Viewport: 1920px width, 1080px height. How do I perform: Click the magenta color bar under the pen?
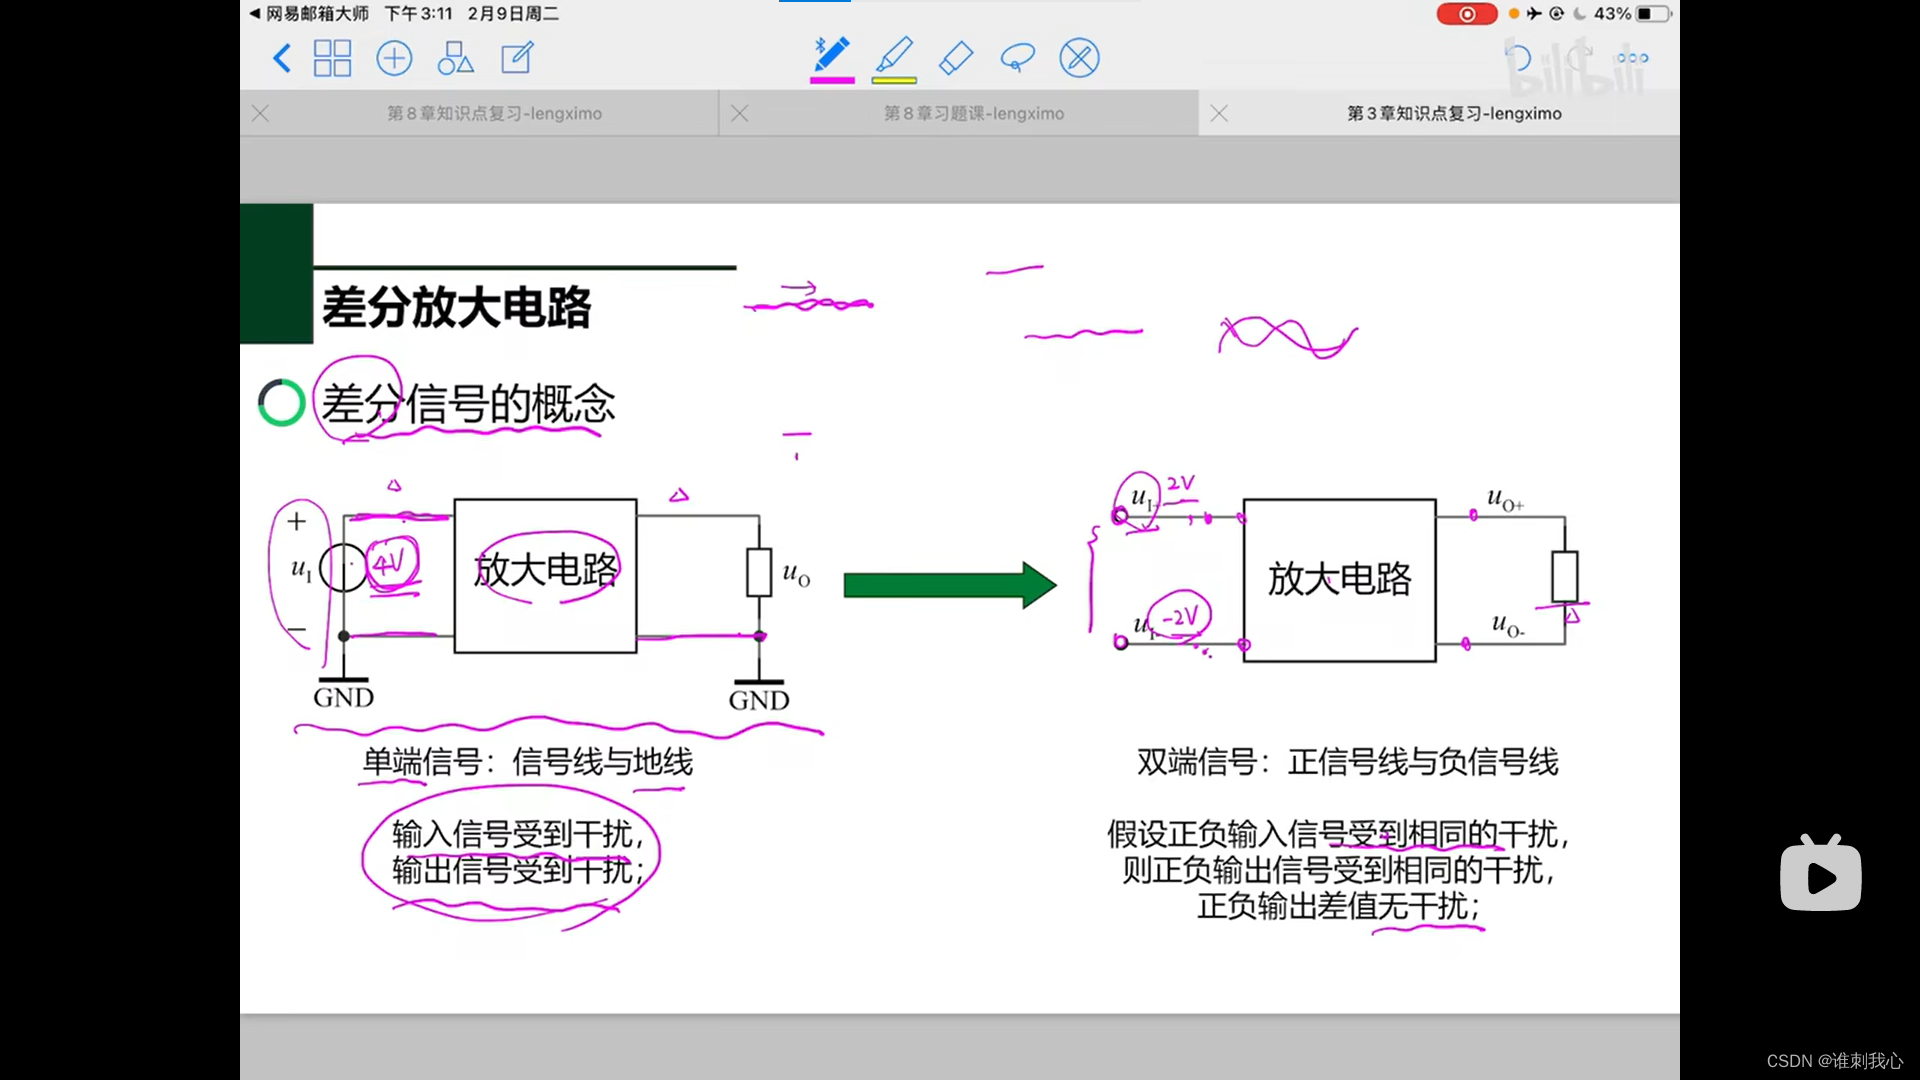tap(831, 80)
